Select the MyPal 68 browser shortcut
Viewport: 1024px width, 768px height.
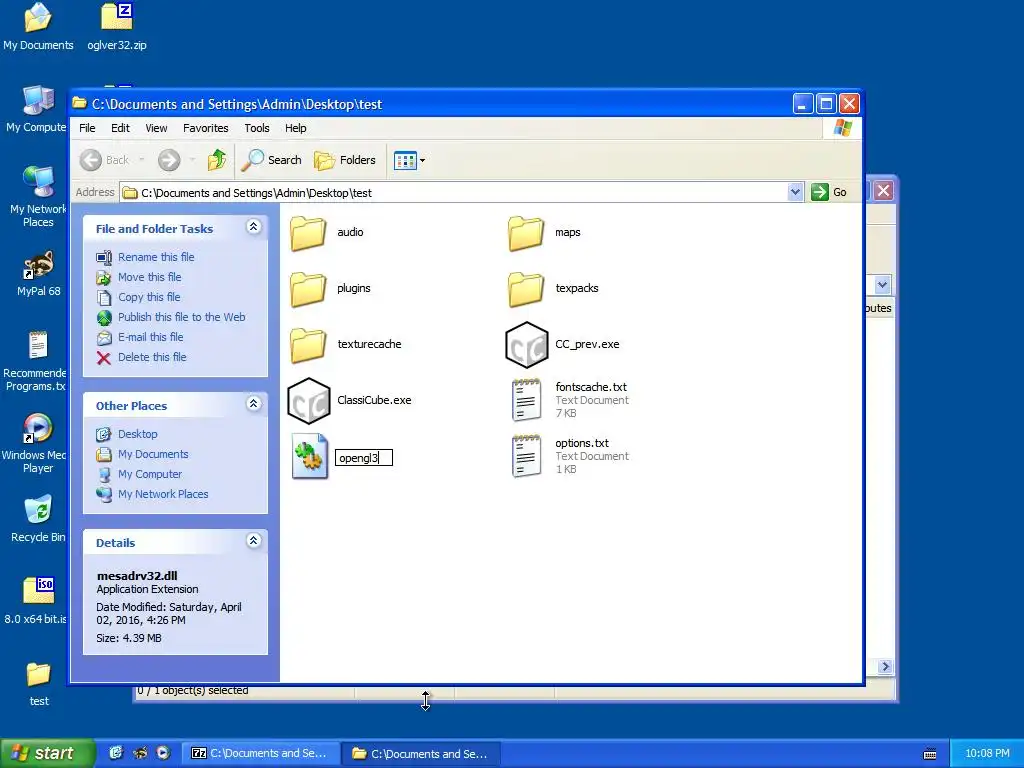(x=39, y=274)
